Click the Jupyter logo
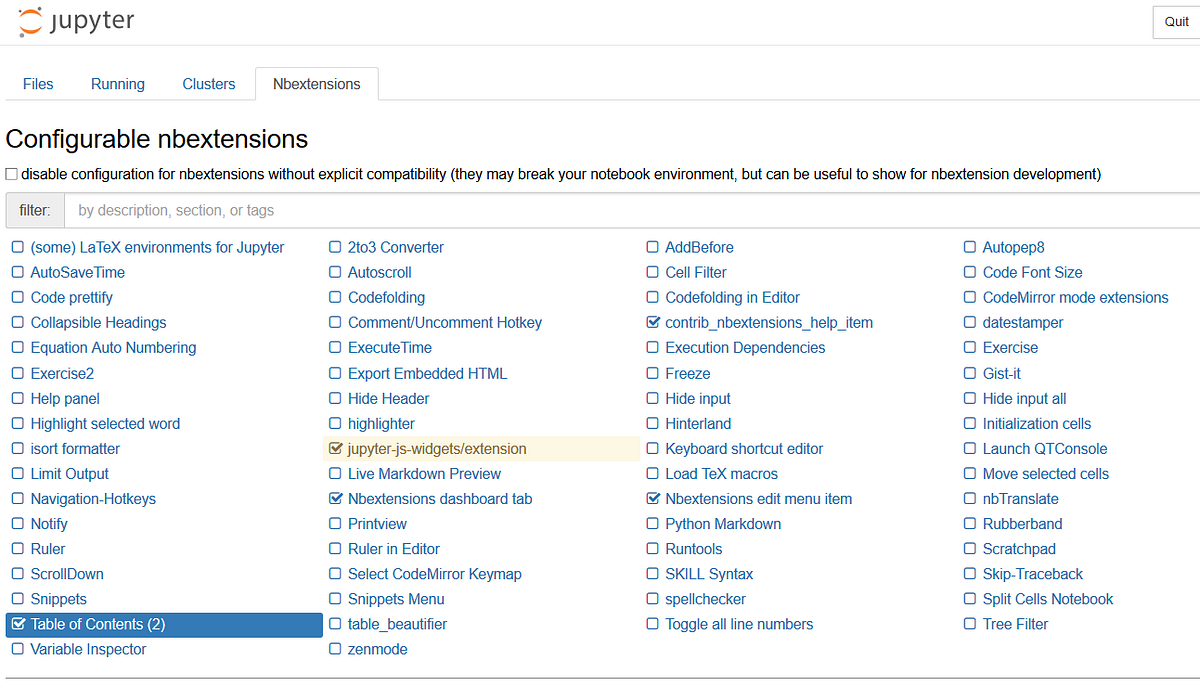1200x688 pixels. coord(75,21)
